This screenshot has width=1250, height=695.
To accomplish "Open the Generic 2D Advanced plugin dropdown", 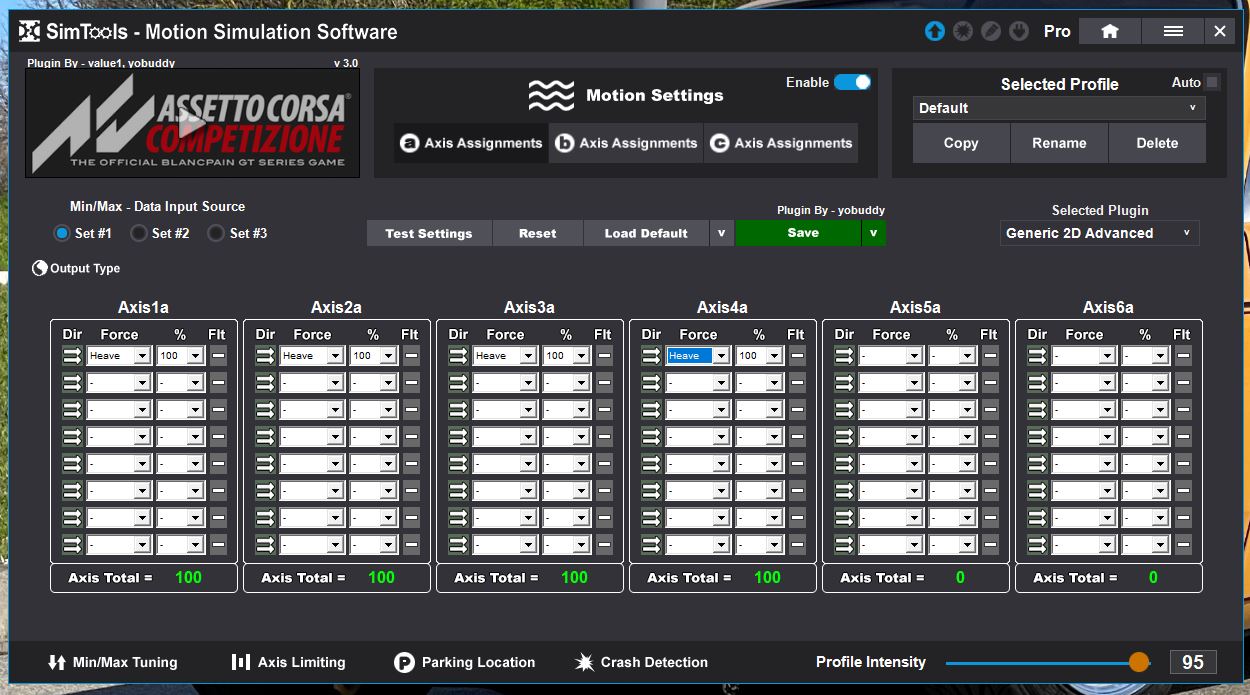I will pyautogui.click(x=1100, y=233).
